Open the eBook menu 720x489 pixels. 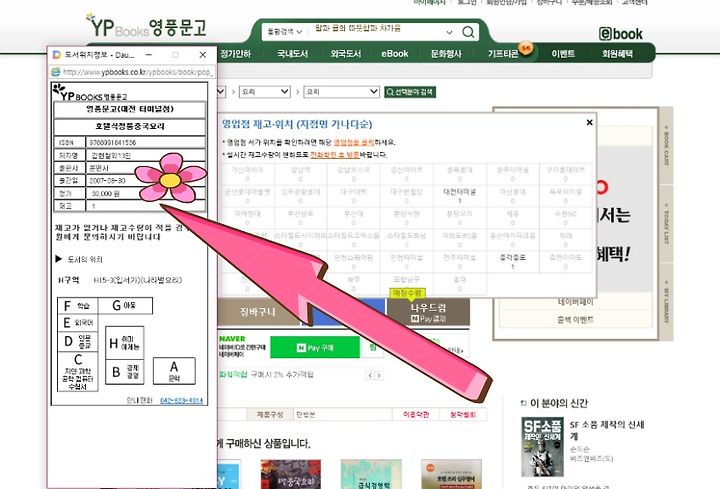click(394, 54)
